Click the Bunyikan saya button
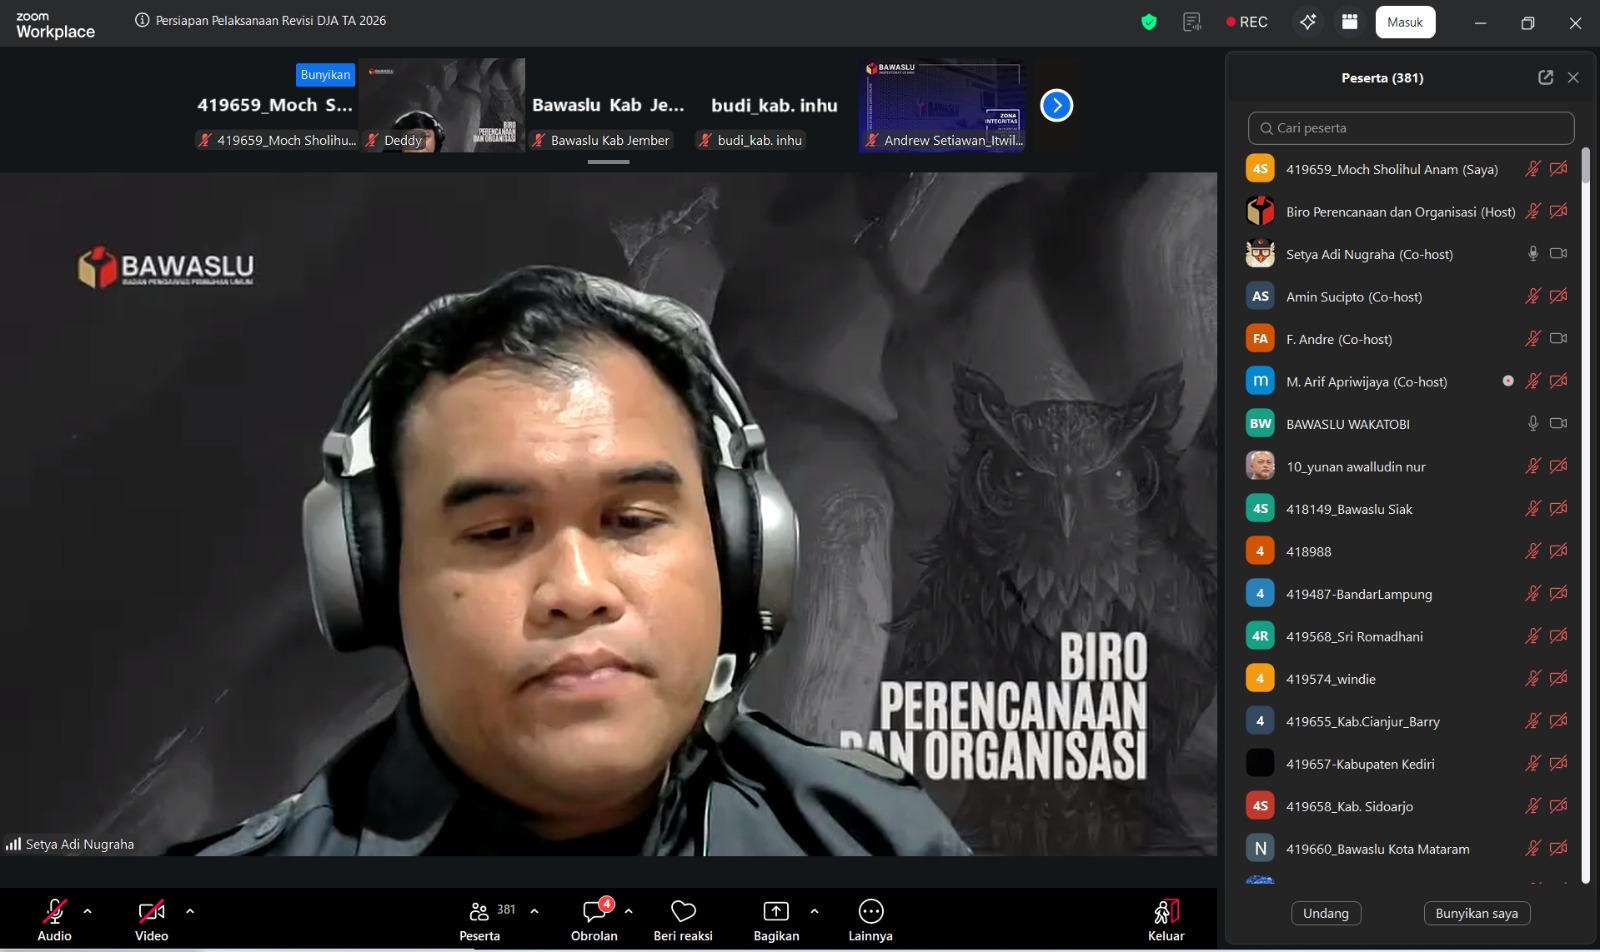Viewport: 1600px width, 952px height. [x=1476, y=913]
